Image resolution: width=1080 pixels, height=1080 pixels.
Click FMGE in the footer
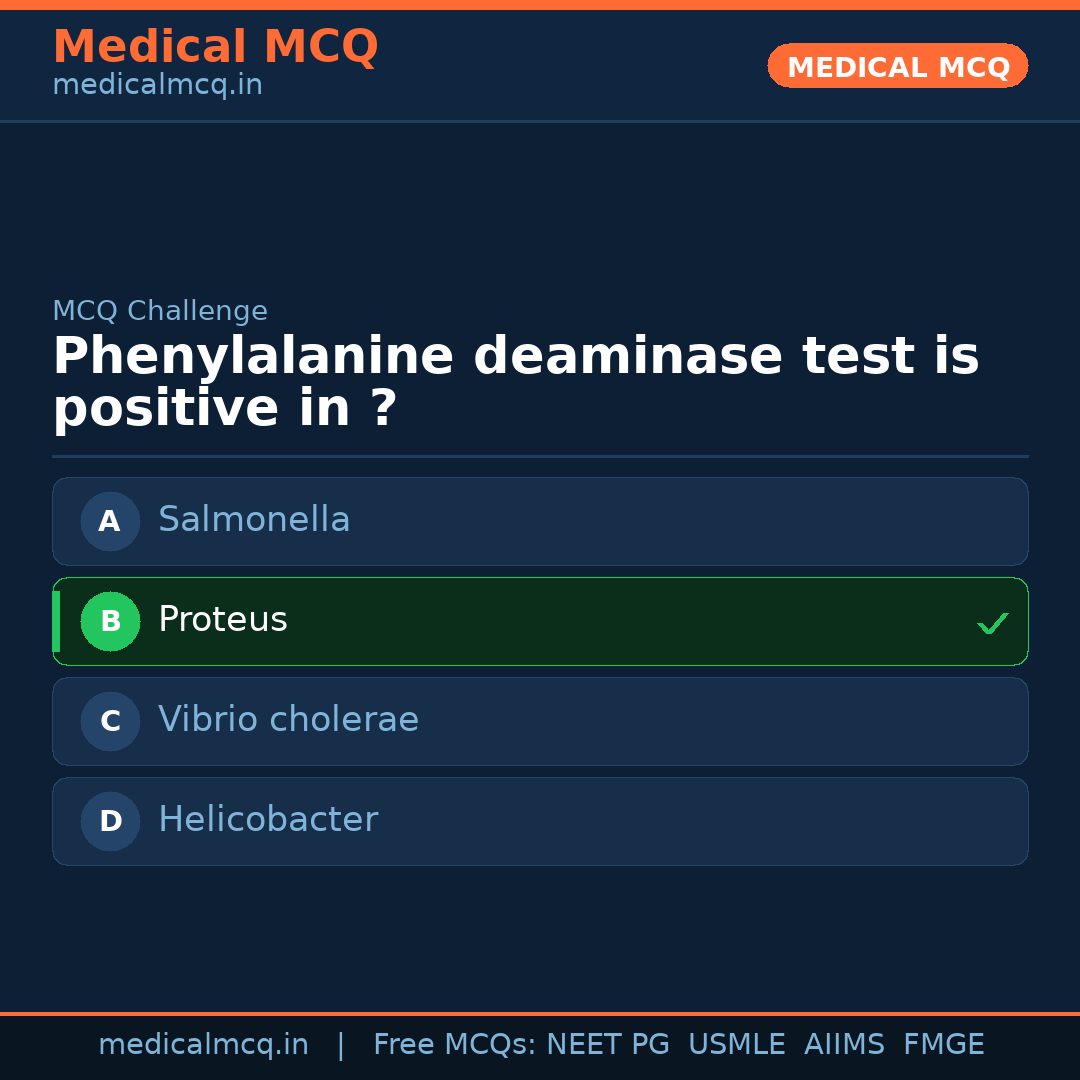tap(944, 1045)
